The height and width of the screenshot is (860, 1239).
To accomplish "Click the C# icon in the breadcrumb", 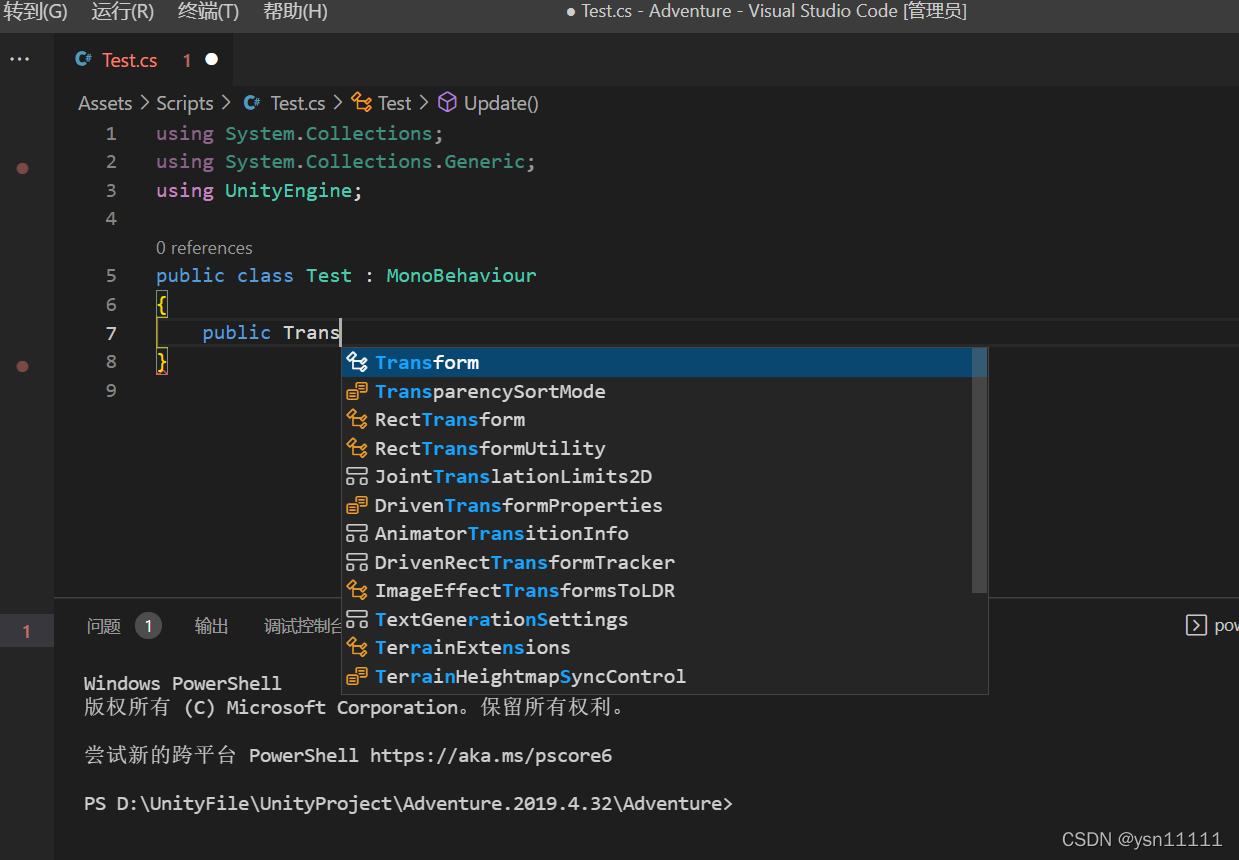I will [x=253, y=103].
